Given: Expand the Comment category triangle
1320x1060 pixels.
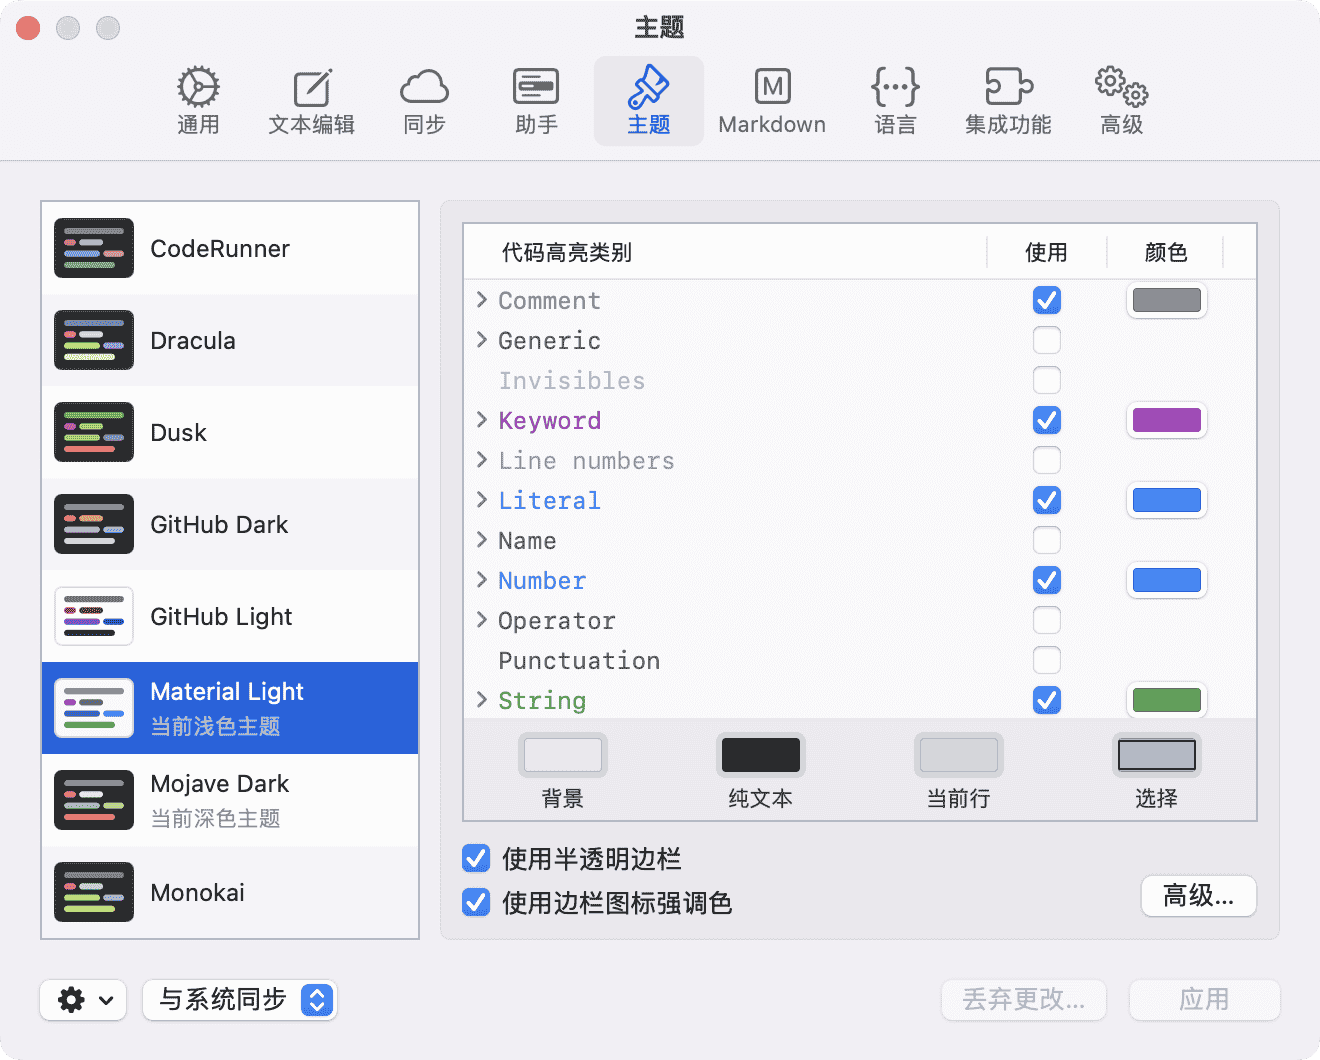Looking at the screenshot, I should (x=482, y=300).
